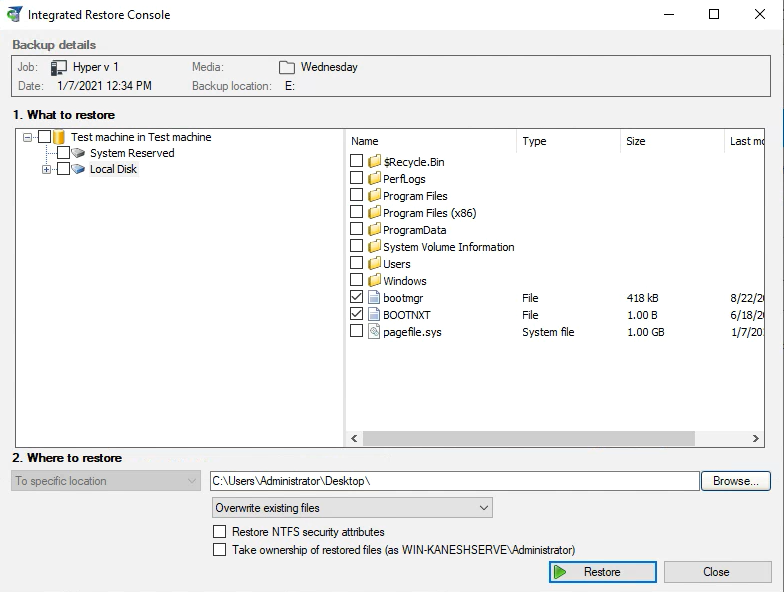The width and height of the screenshot is (784, 592).
Task: Sort file list by Size column
Action: click(x=670, y=141)
